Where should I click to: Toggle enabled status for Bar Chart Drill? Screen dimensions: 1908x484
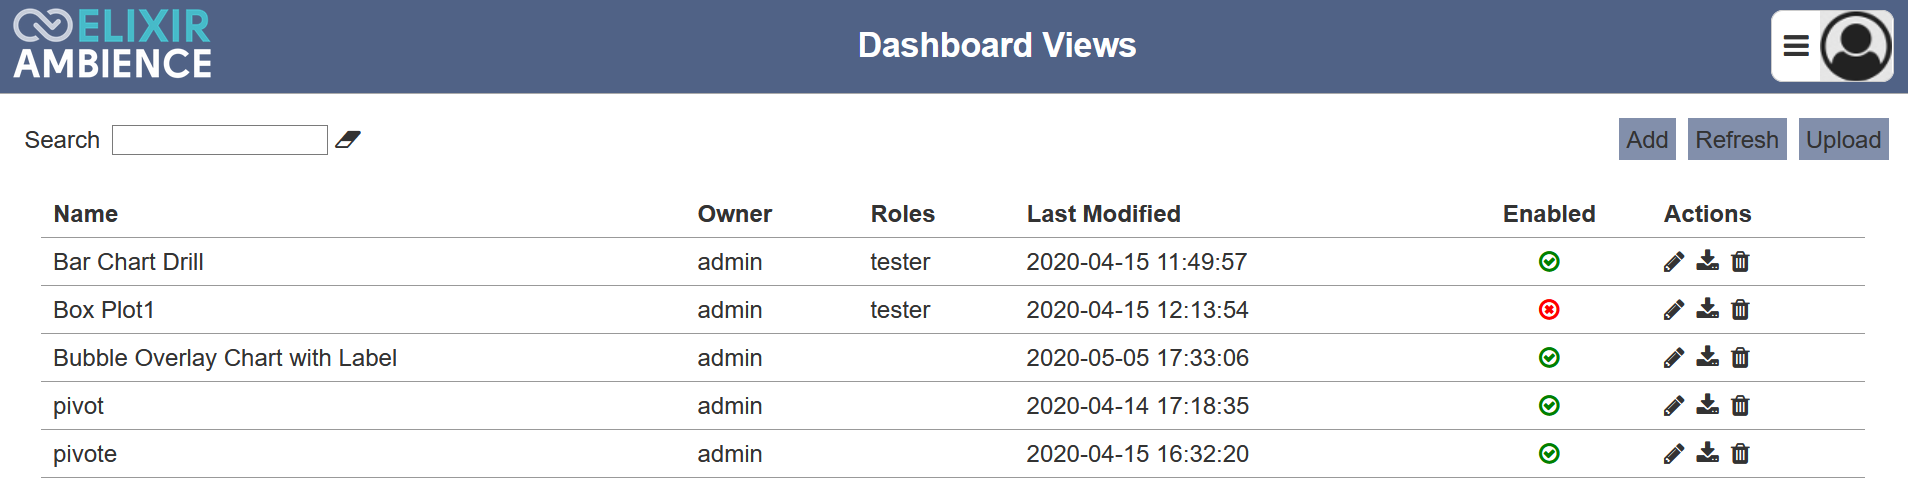1549,262
